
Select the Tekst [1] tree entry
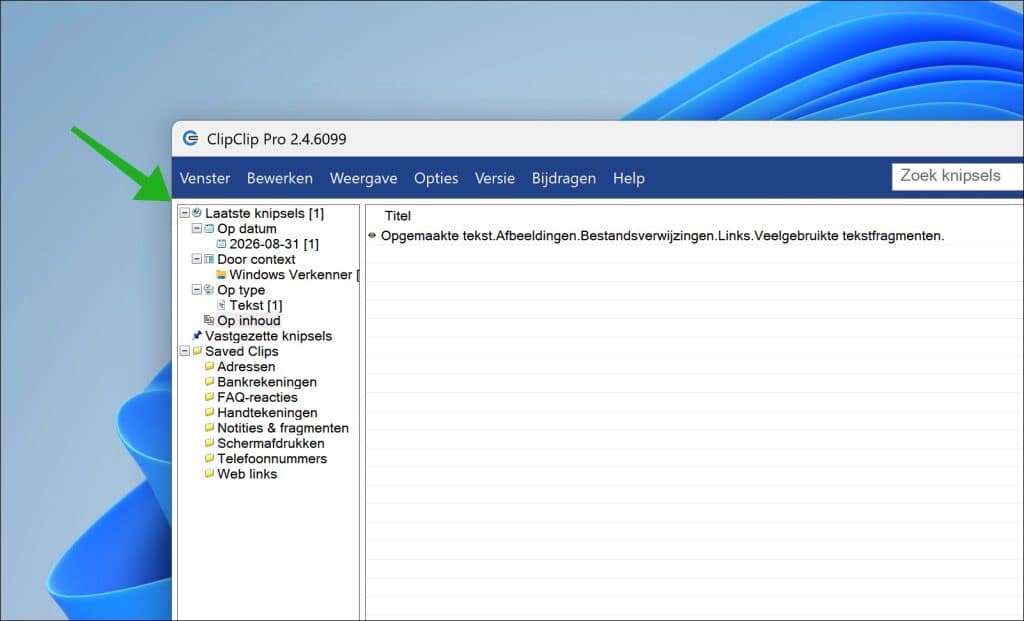(256, 306)
